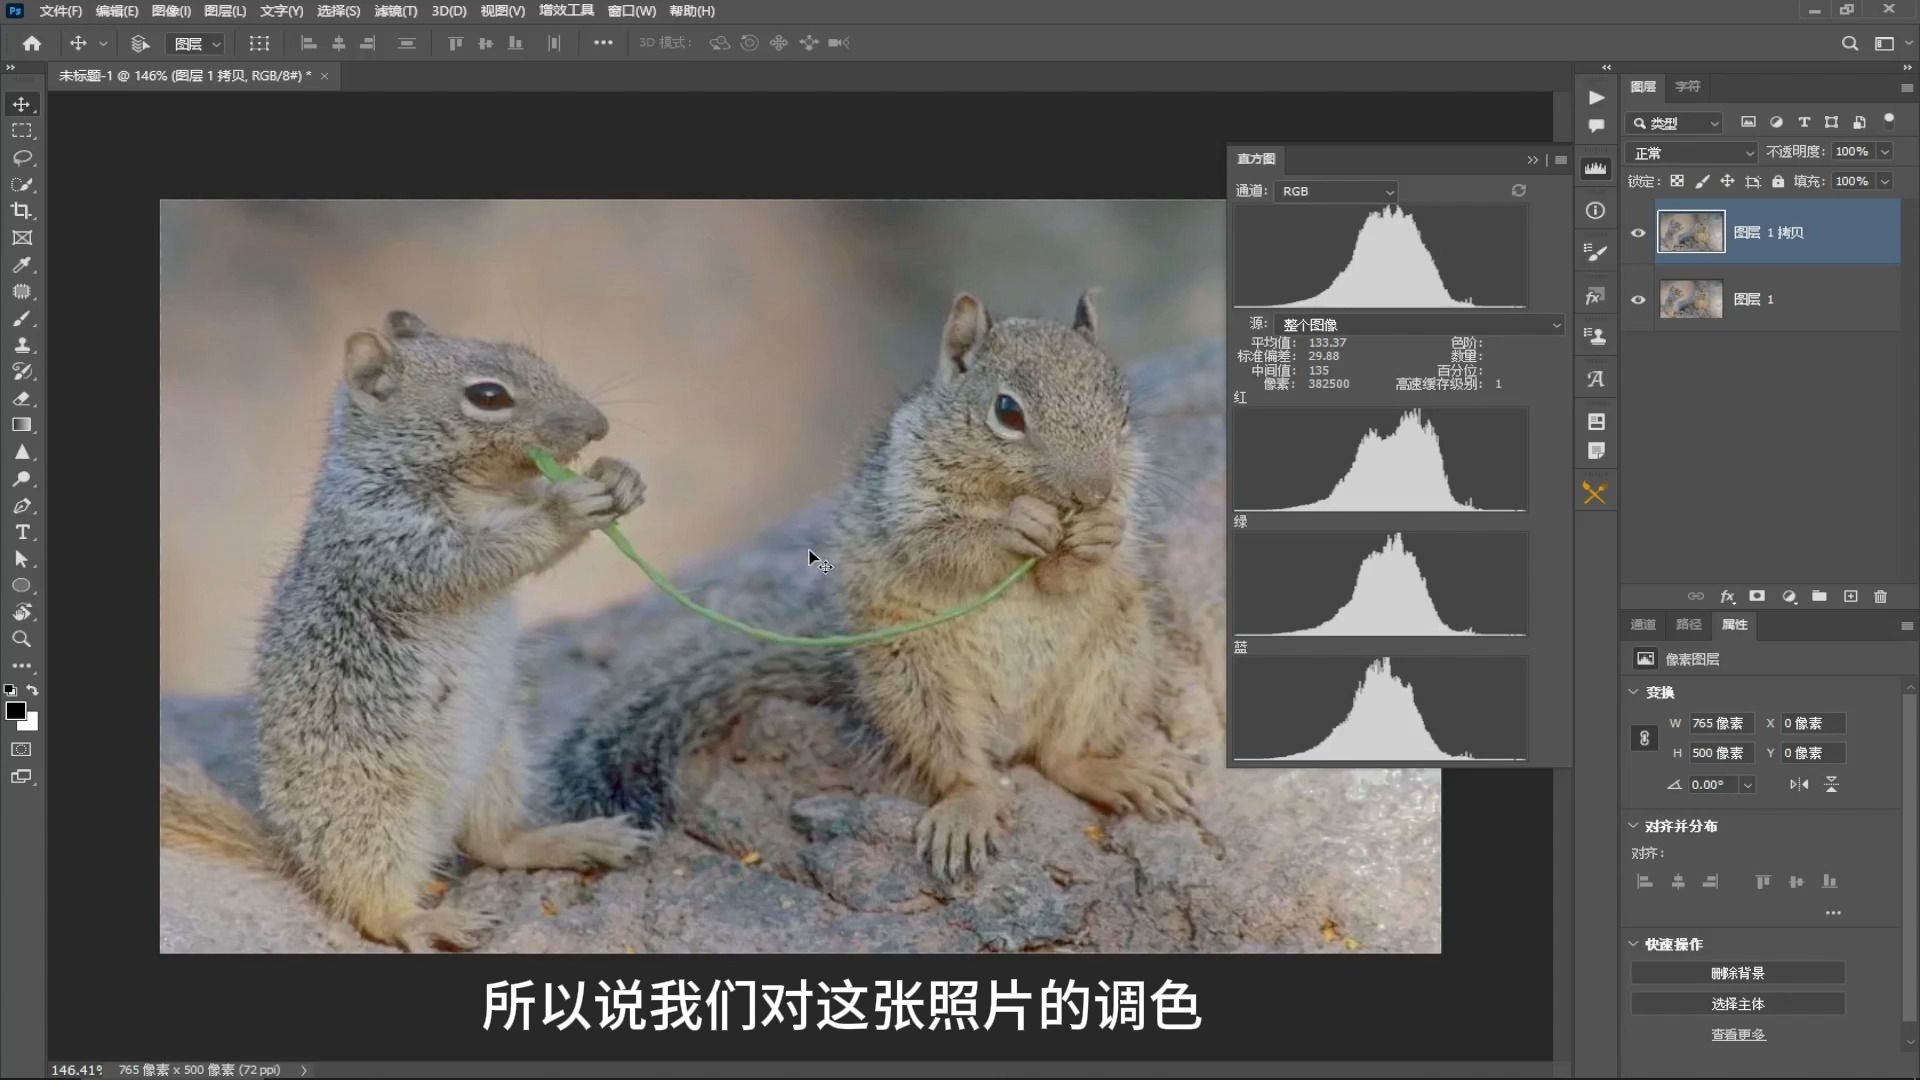The width and height of the screenshot is (1920, 1080).
Task: Click the 选择主体 button
Action: click(x=1738, y=1003)
